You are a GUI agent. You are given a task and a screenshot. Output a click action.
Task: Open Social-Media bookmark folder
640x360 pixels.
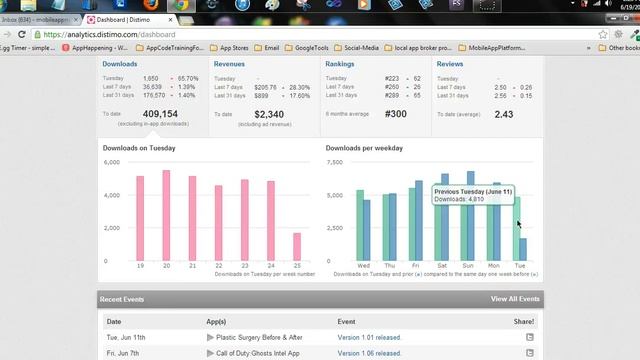(357, 48)
